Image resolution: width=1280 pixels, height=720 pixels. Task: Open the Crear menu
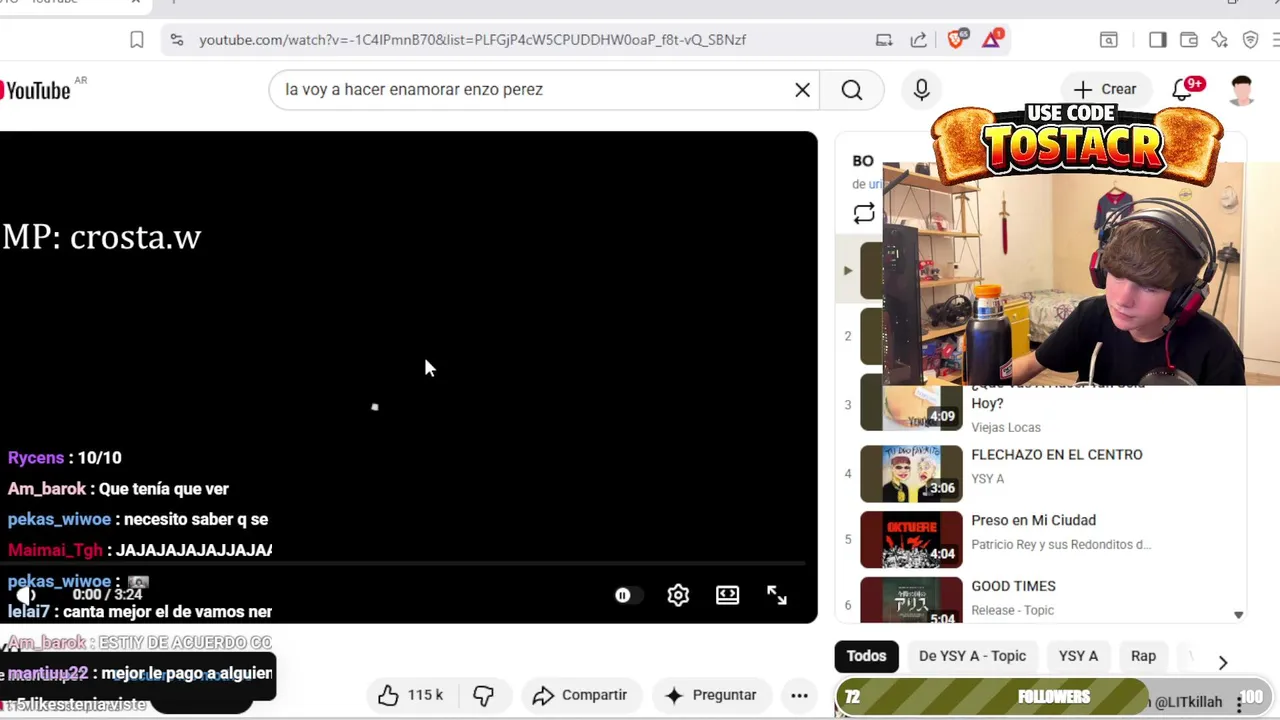[x=1105, y=89]
